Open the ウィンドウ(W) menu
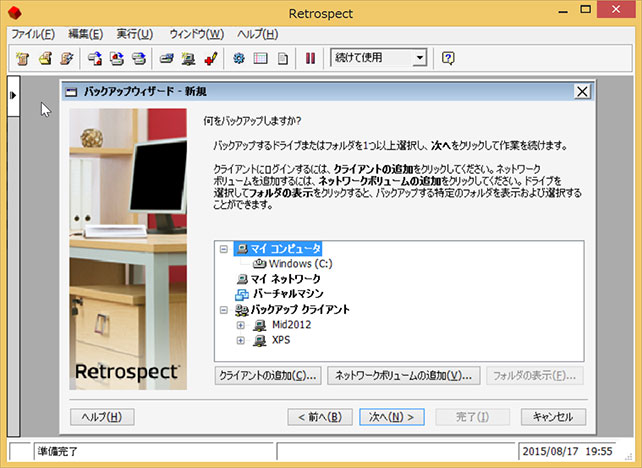 197,34
